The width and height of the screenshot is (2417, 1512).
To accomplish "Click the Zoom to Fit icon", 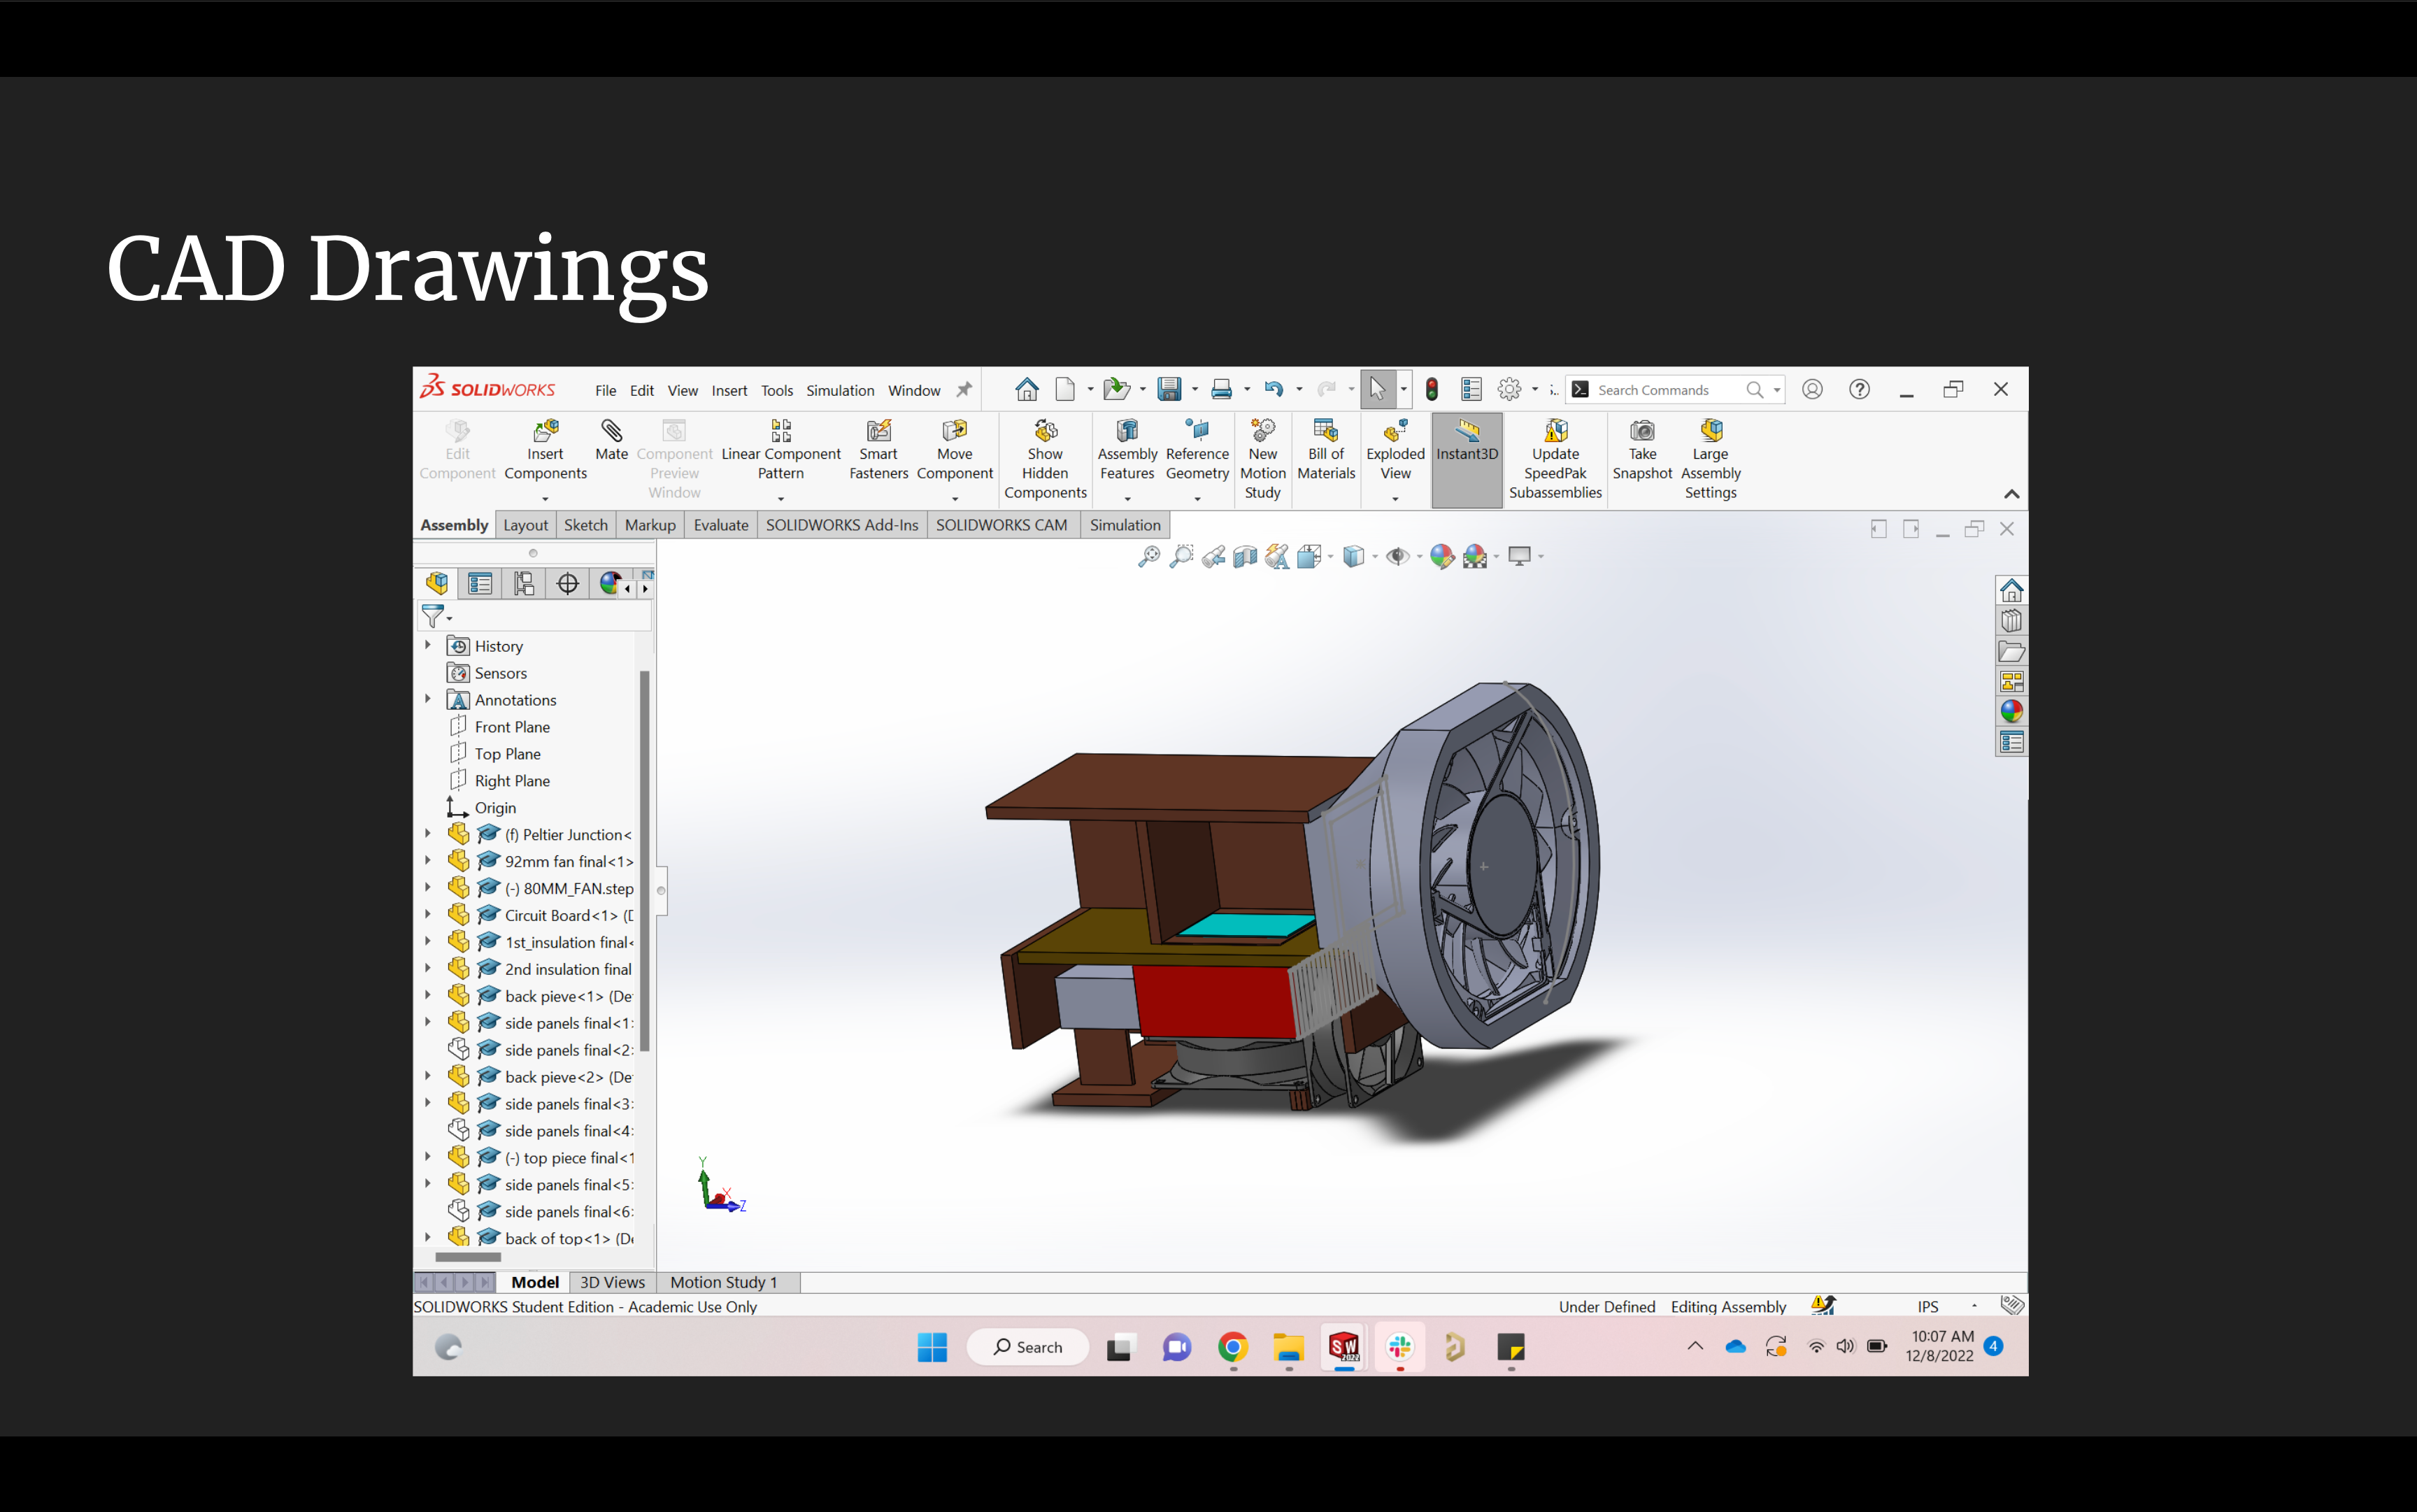I will tap(1148, 557).
